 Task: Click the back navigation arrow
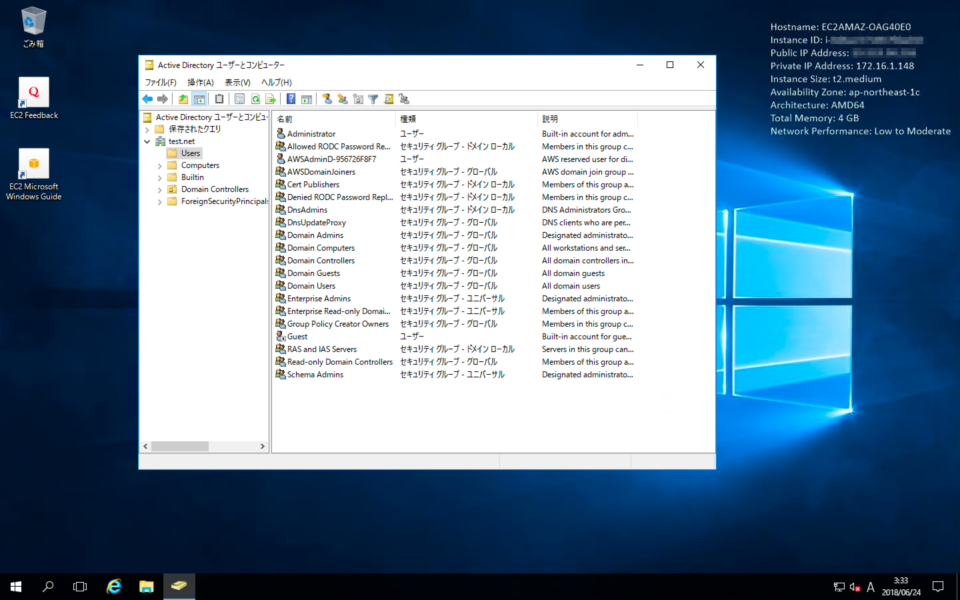click(146, 99)
